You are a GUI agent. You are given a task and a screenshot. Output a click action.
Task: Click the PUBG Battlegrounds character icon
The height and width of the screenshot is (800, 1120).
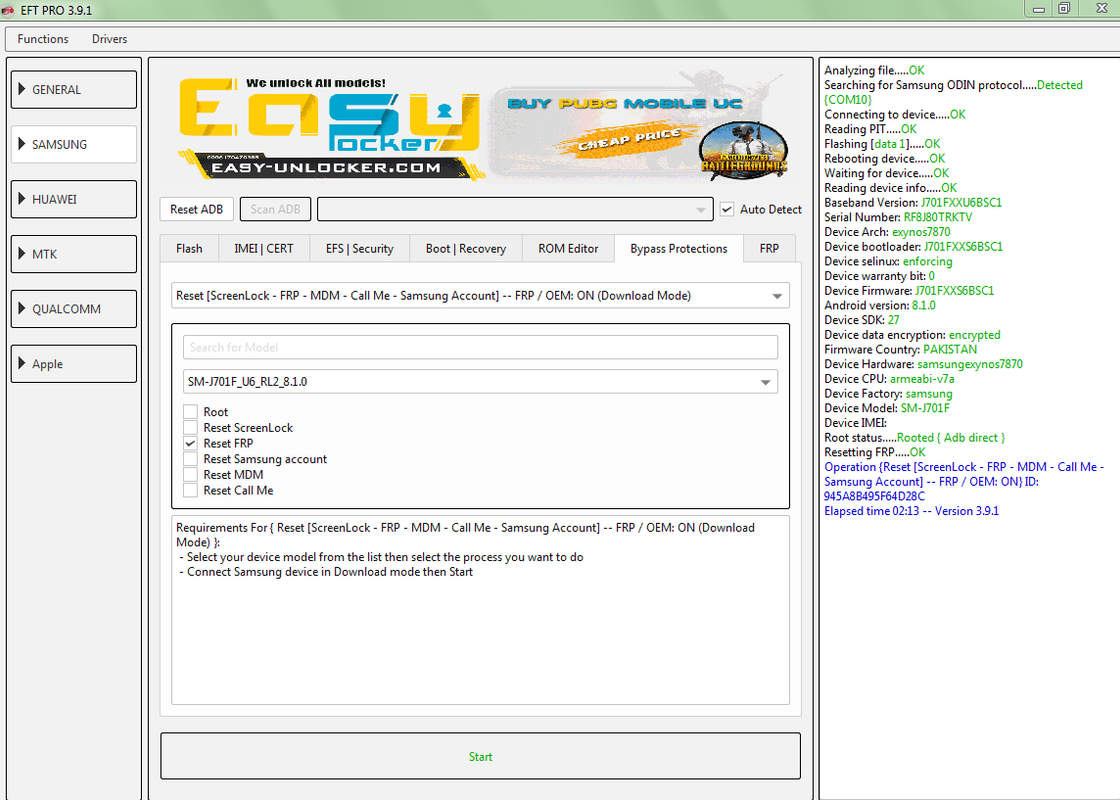(743, 150)
